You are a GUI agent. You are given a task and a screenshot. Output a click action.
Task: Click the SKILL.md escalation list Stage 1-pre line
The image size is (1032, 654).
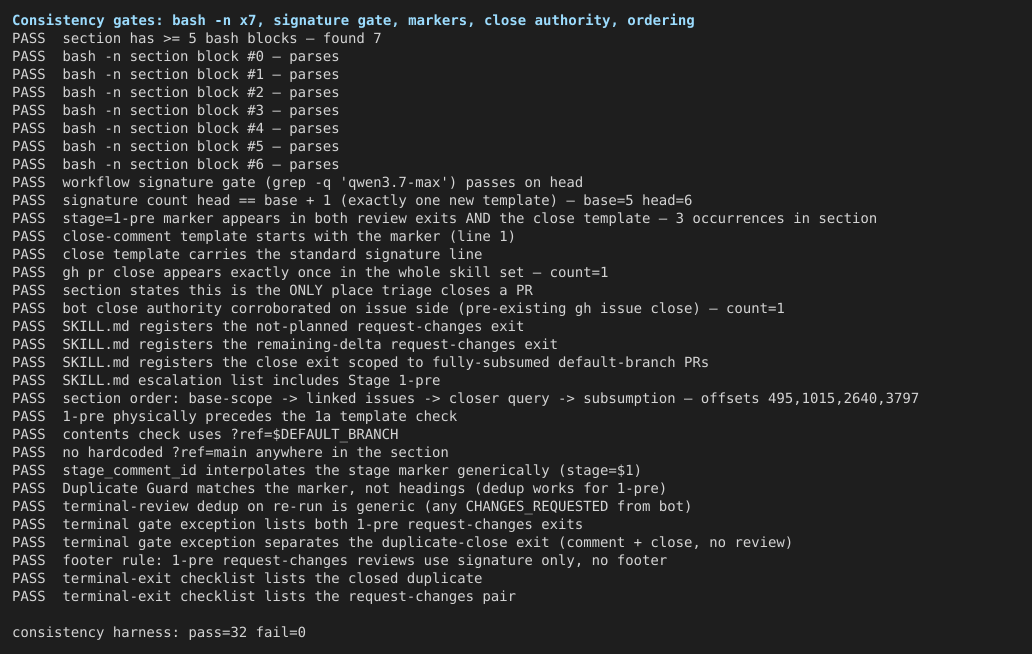tap(226, 380)
